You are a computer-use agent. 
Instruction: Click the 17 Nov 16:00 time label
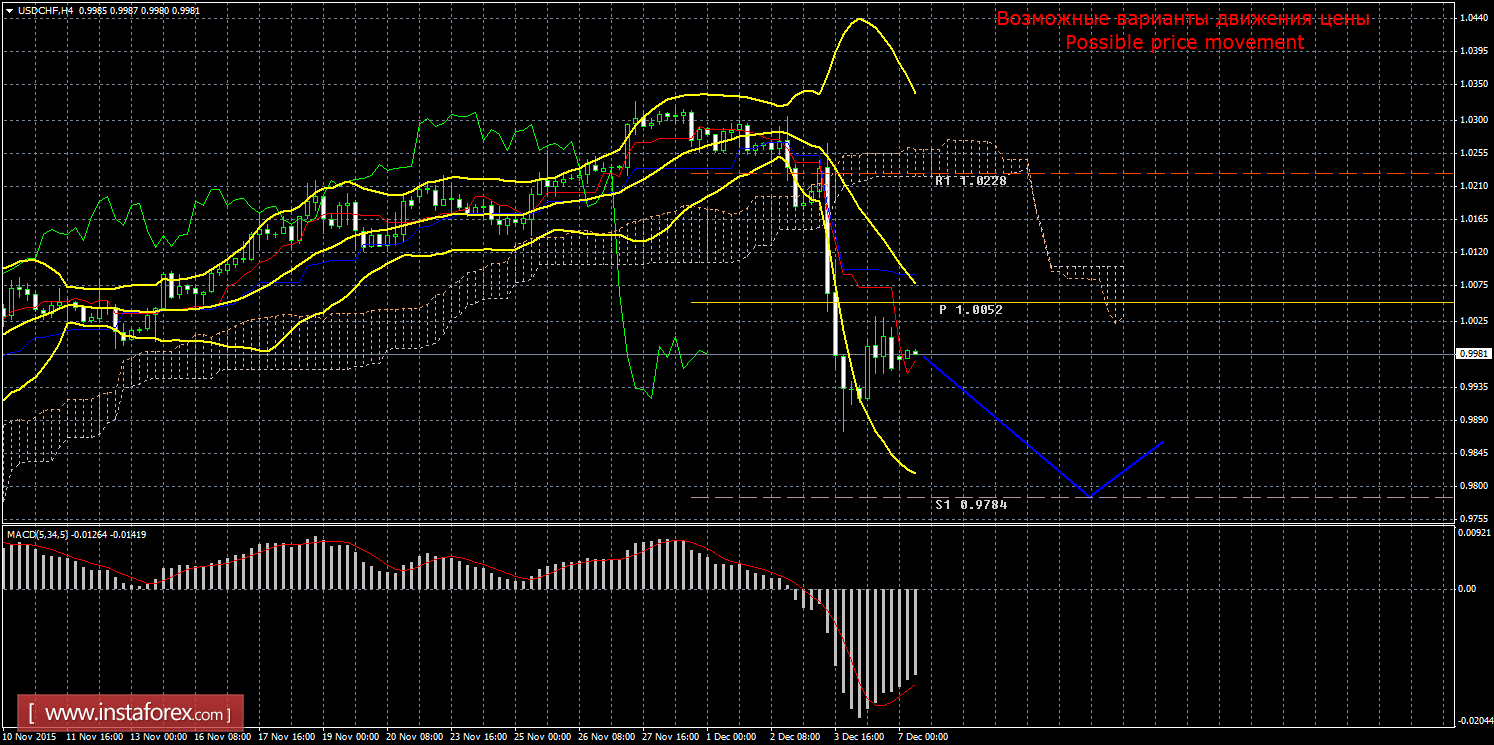(x=284, y=737)
